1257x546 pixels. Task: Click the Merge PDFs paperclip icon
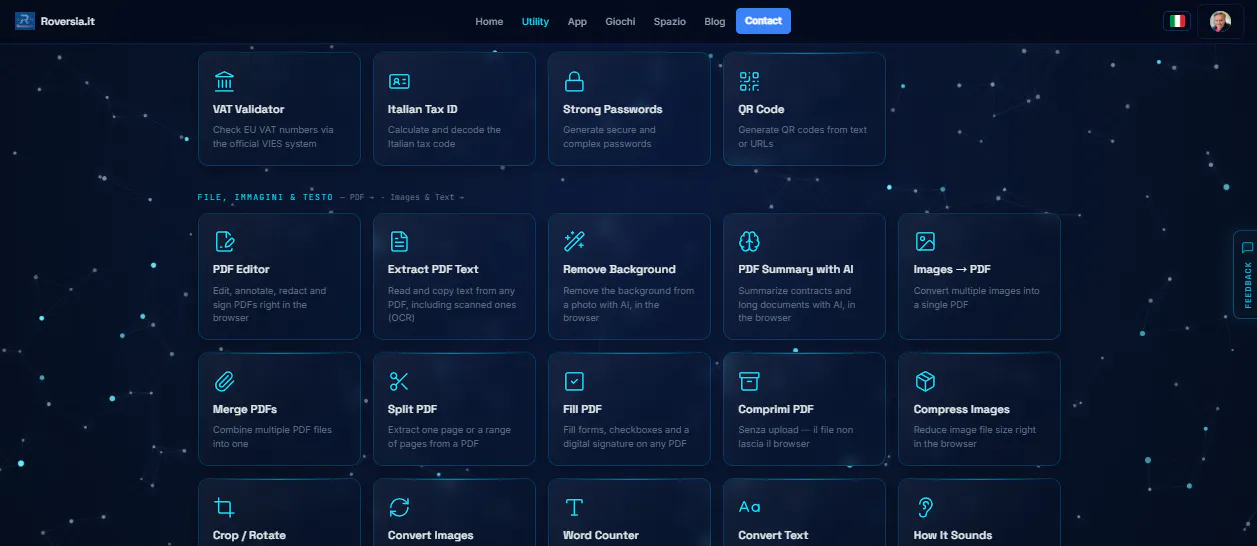[x=224, y=381]
